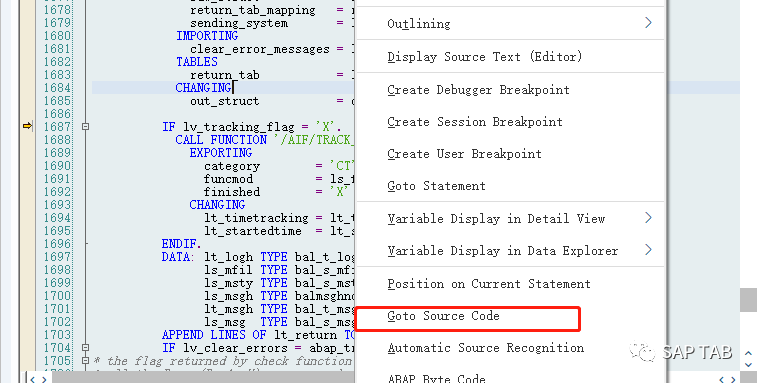Click the down arrow under the editor's up arrow
This screenshot has width=757, height=383.
coord(748,365)
